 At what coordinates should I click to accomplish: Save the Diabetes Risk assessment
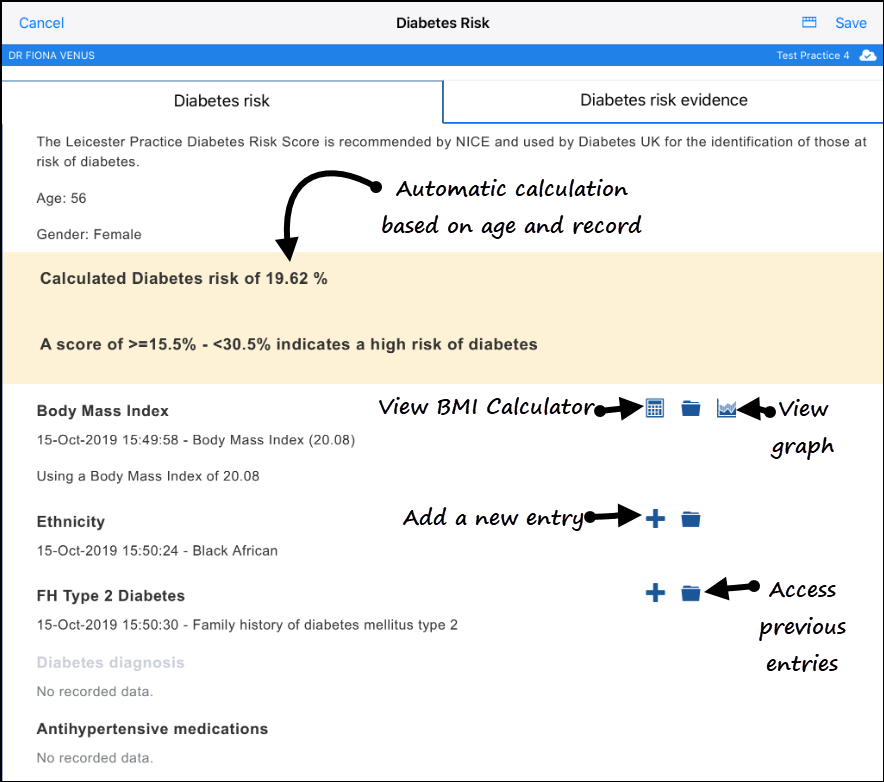(x=851, y=23)
